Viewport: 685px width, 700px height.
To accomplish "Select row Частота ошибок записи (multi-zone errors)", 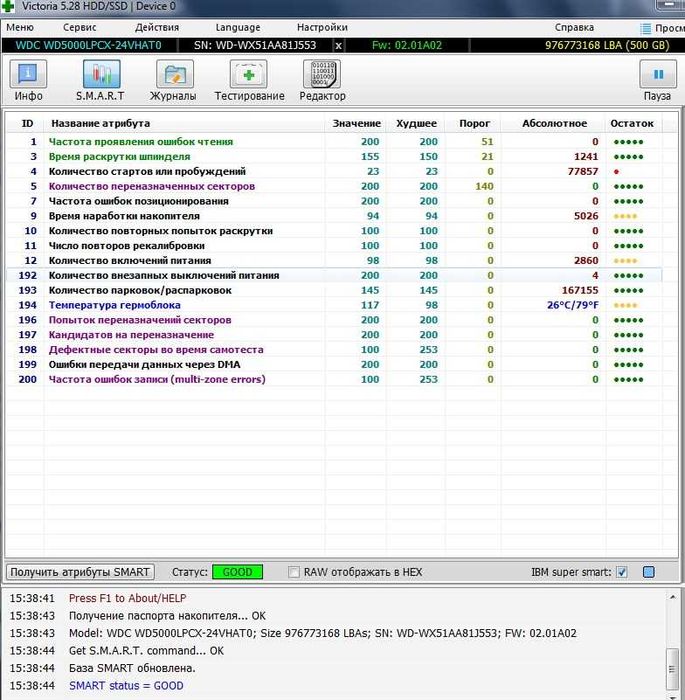I will tap(334, 379).
